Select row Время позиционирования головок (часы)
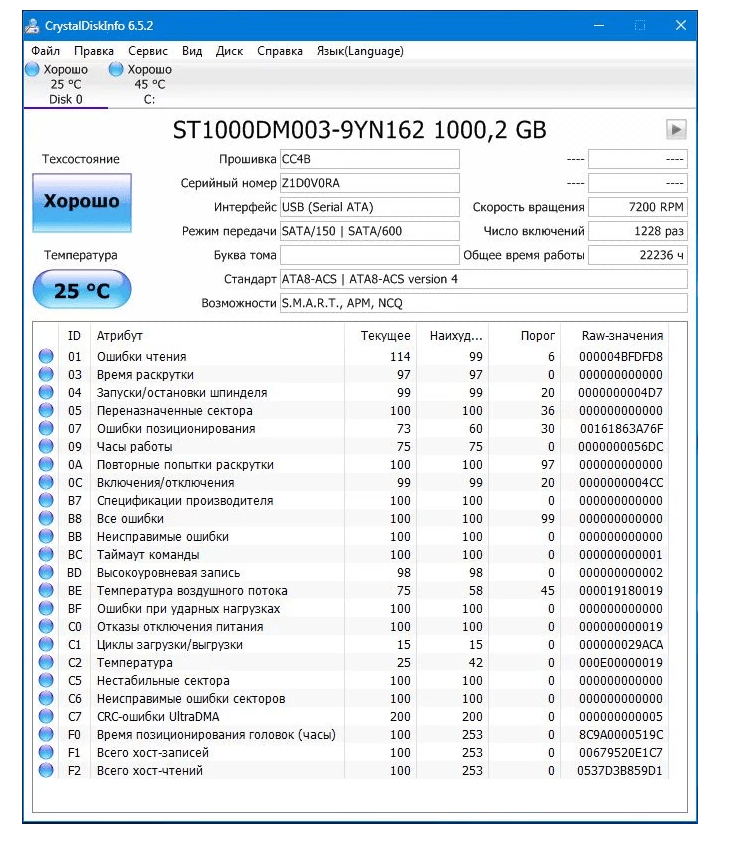 tap(352, 734)
